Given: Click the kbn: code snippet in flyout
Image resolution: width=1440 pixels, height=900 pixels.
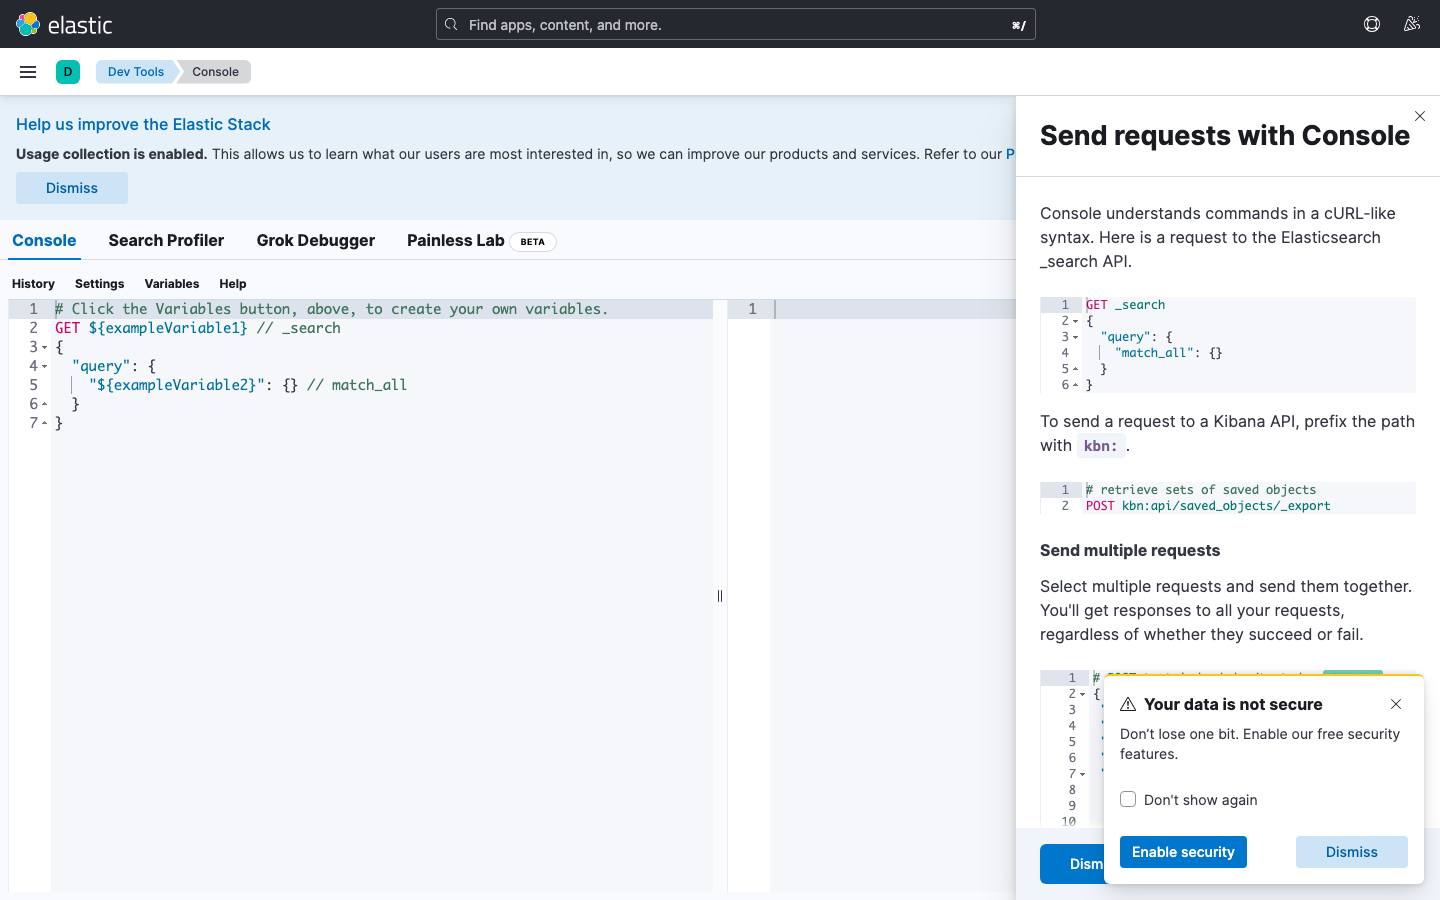Looking at the screenshot, I should (x=1101, y=446).
